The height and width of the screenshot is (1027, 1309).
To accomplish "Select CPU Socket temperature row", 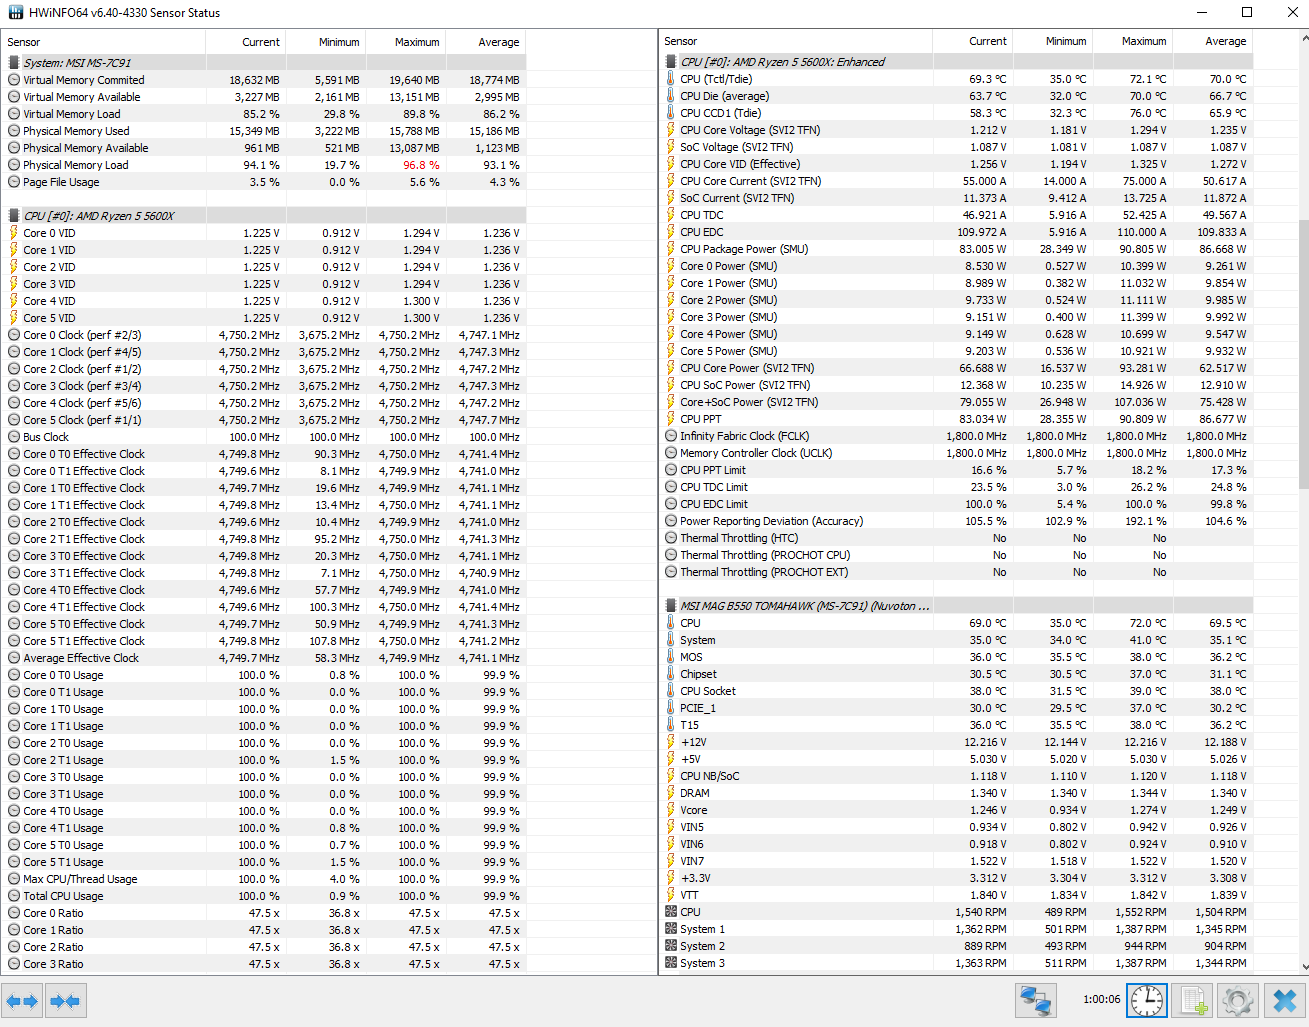I will point(956,691).
